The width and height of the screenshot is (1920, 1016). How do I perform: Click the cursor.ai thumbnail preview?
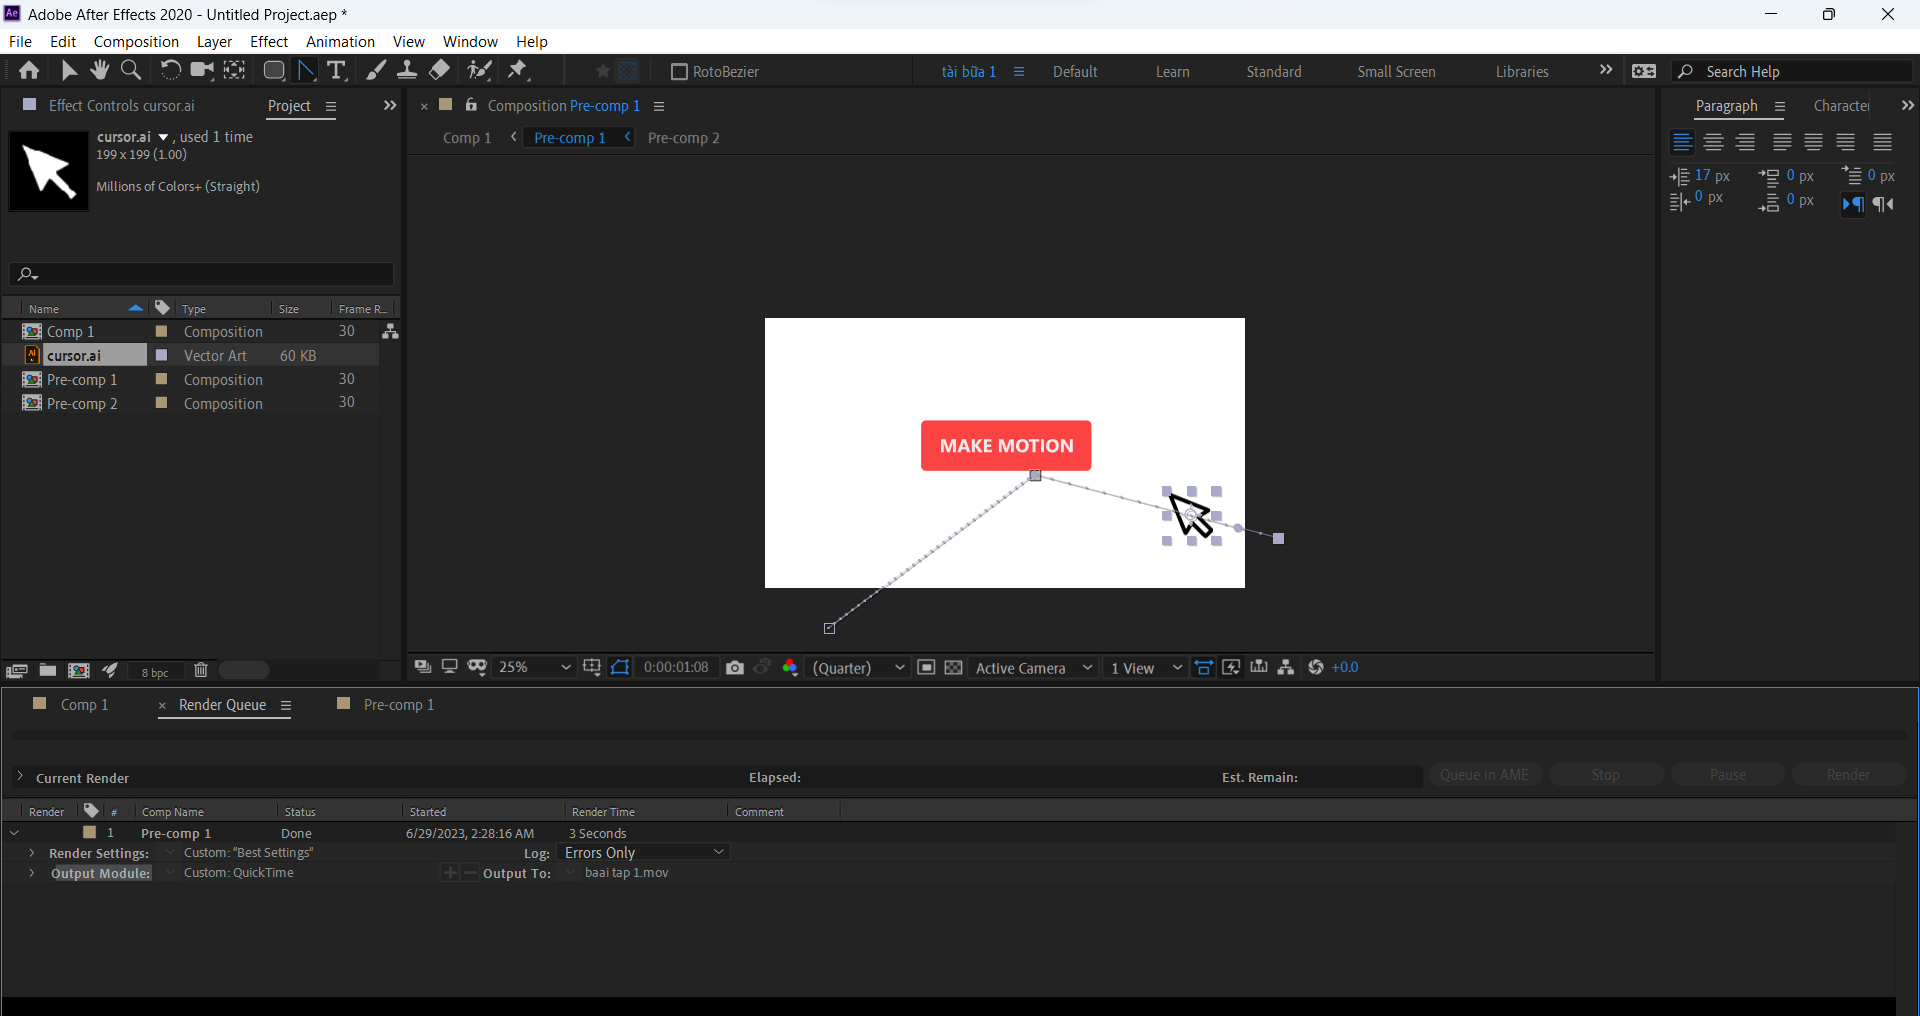click(x=49, y=171)
